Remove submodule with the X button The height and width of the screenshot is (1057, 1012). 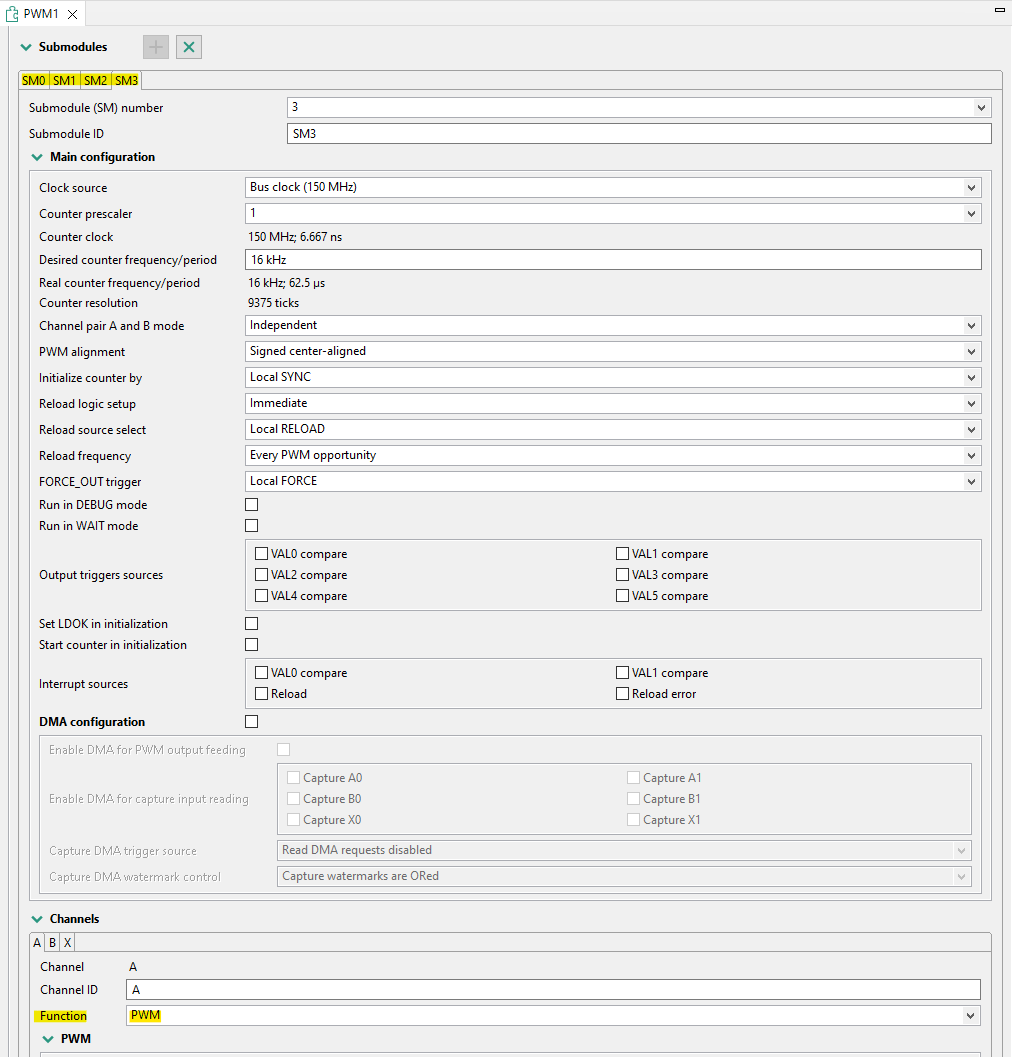tap(189, 47)
